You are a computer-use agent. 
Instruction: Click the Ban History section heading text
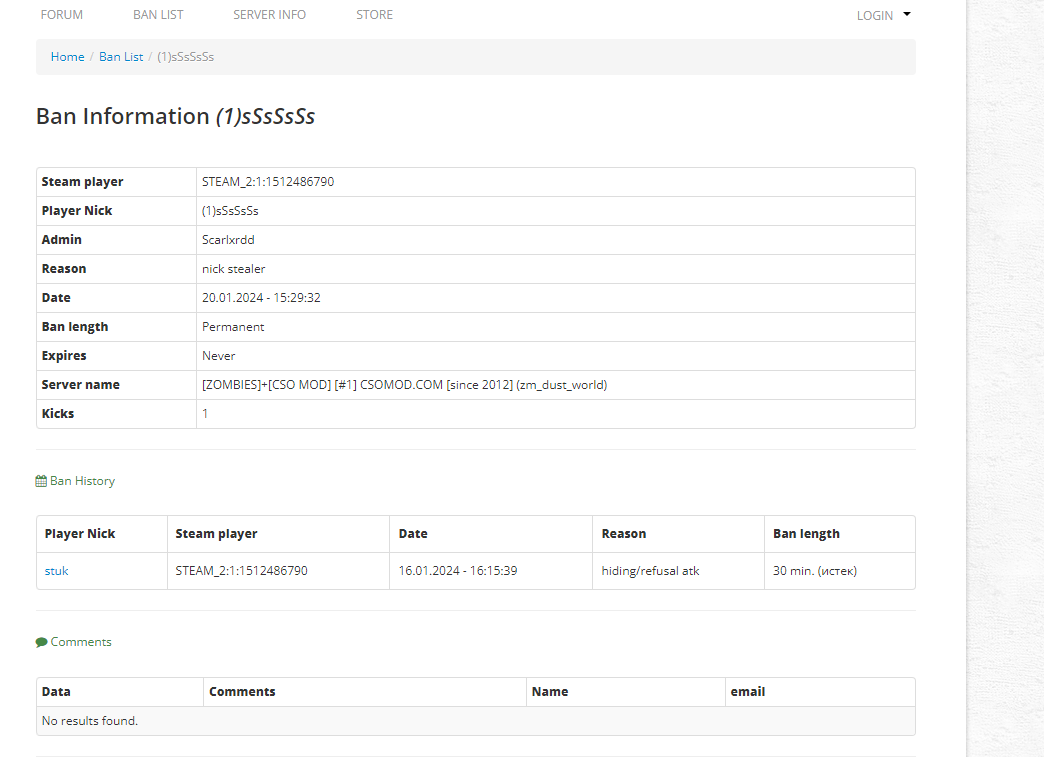point(82,481)
